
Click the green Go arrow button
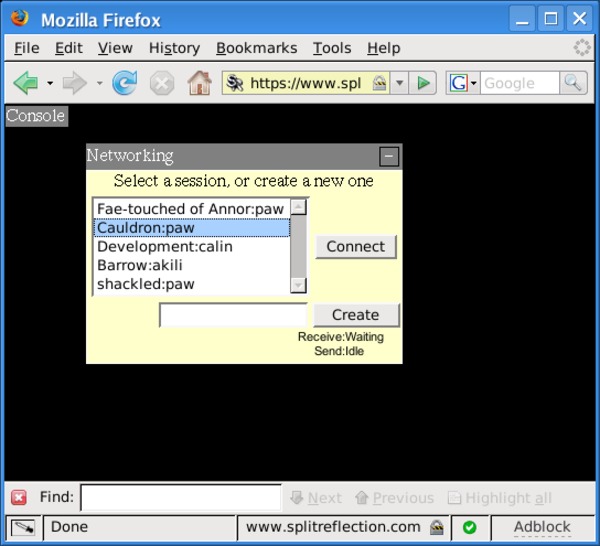[x=423, y=83]
